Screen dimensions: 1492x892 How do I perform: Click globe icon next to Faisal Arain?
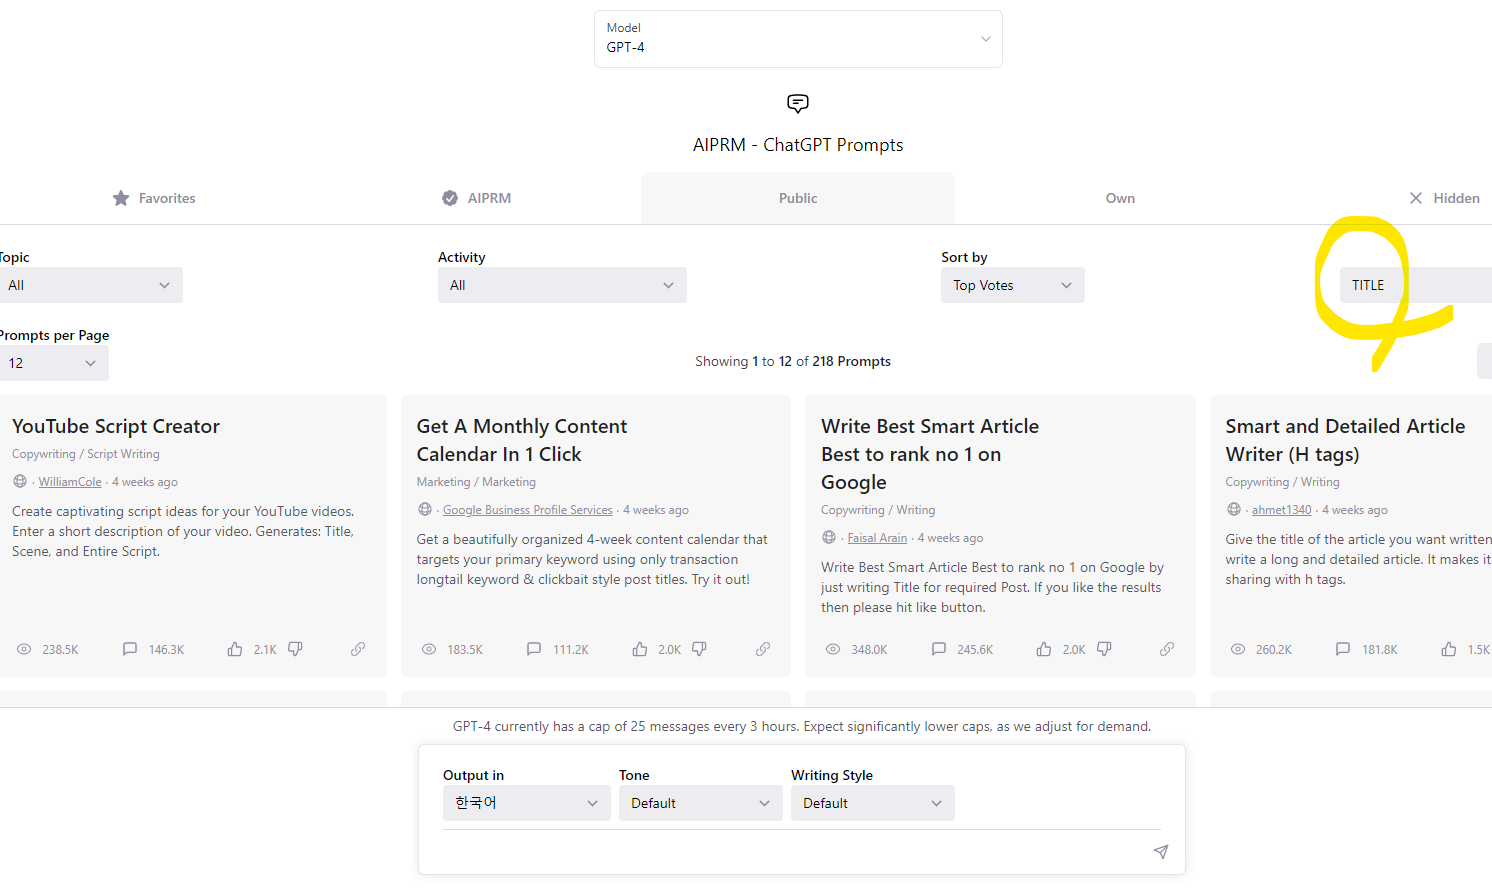click(x=829, y=537)
